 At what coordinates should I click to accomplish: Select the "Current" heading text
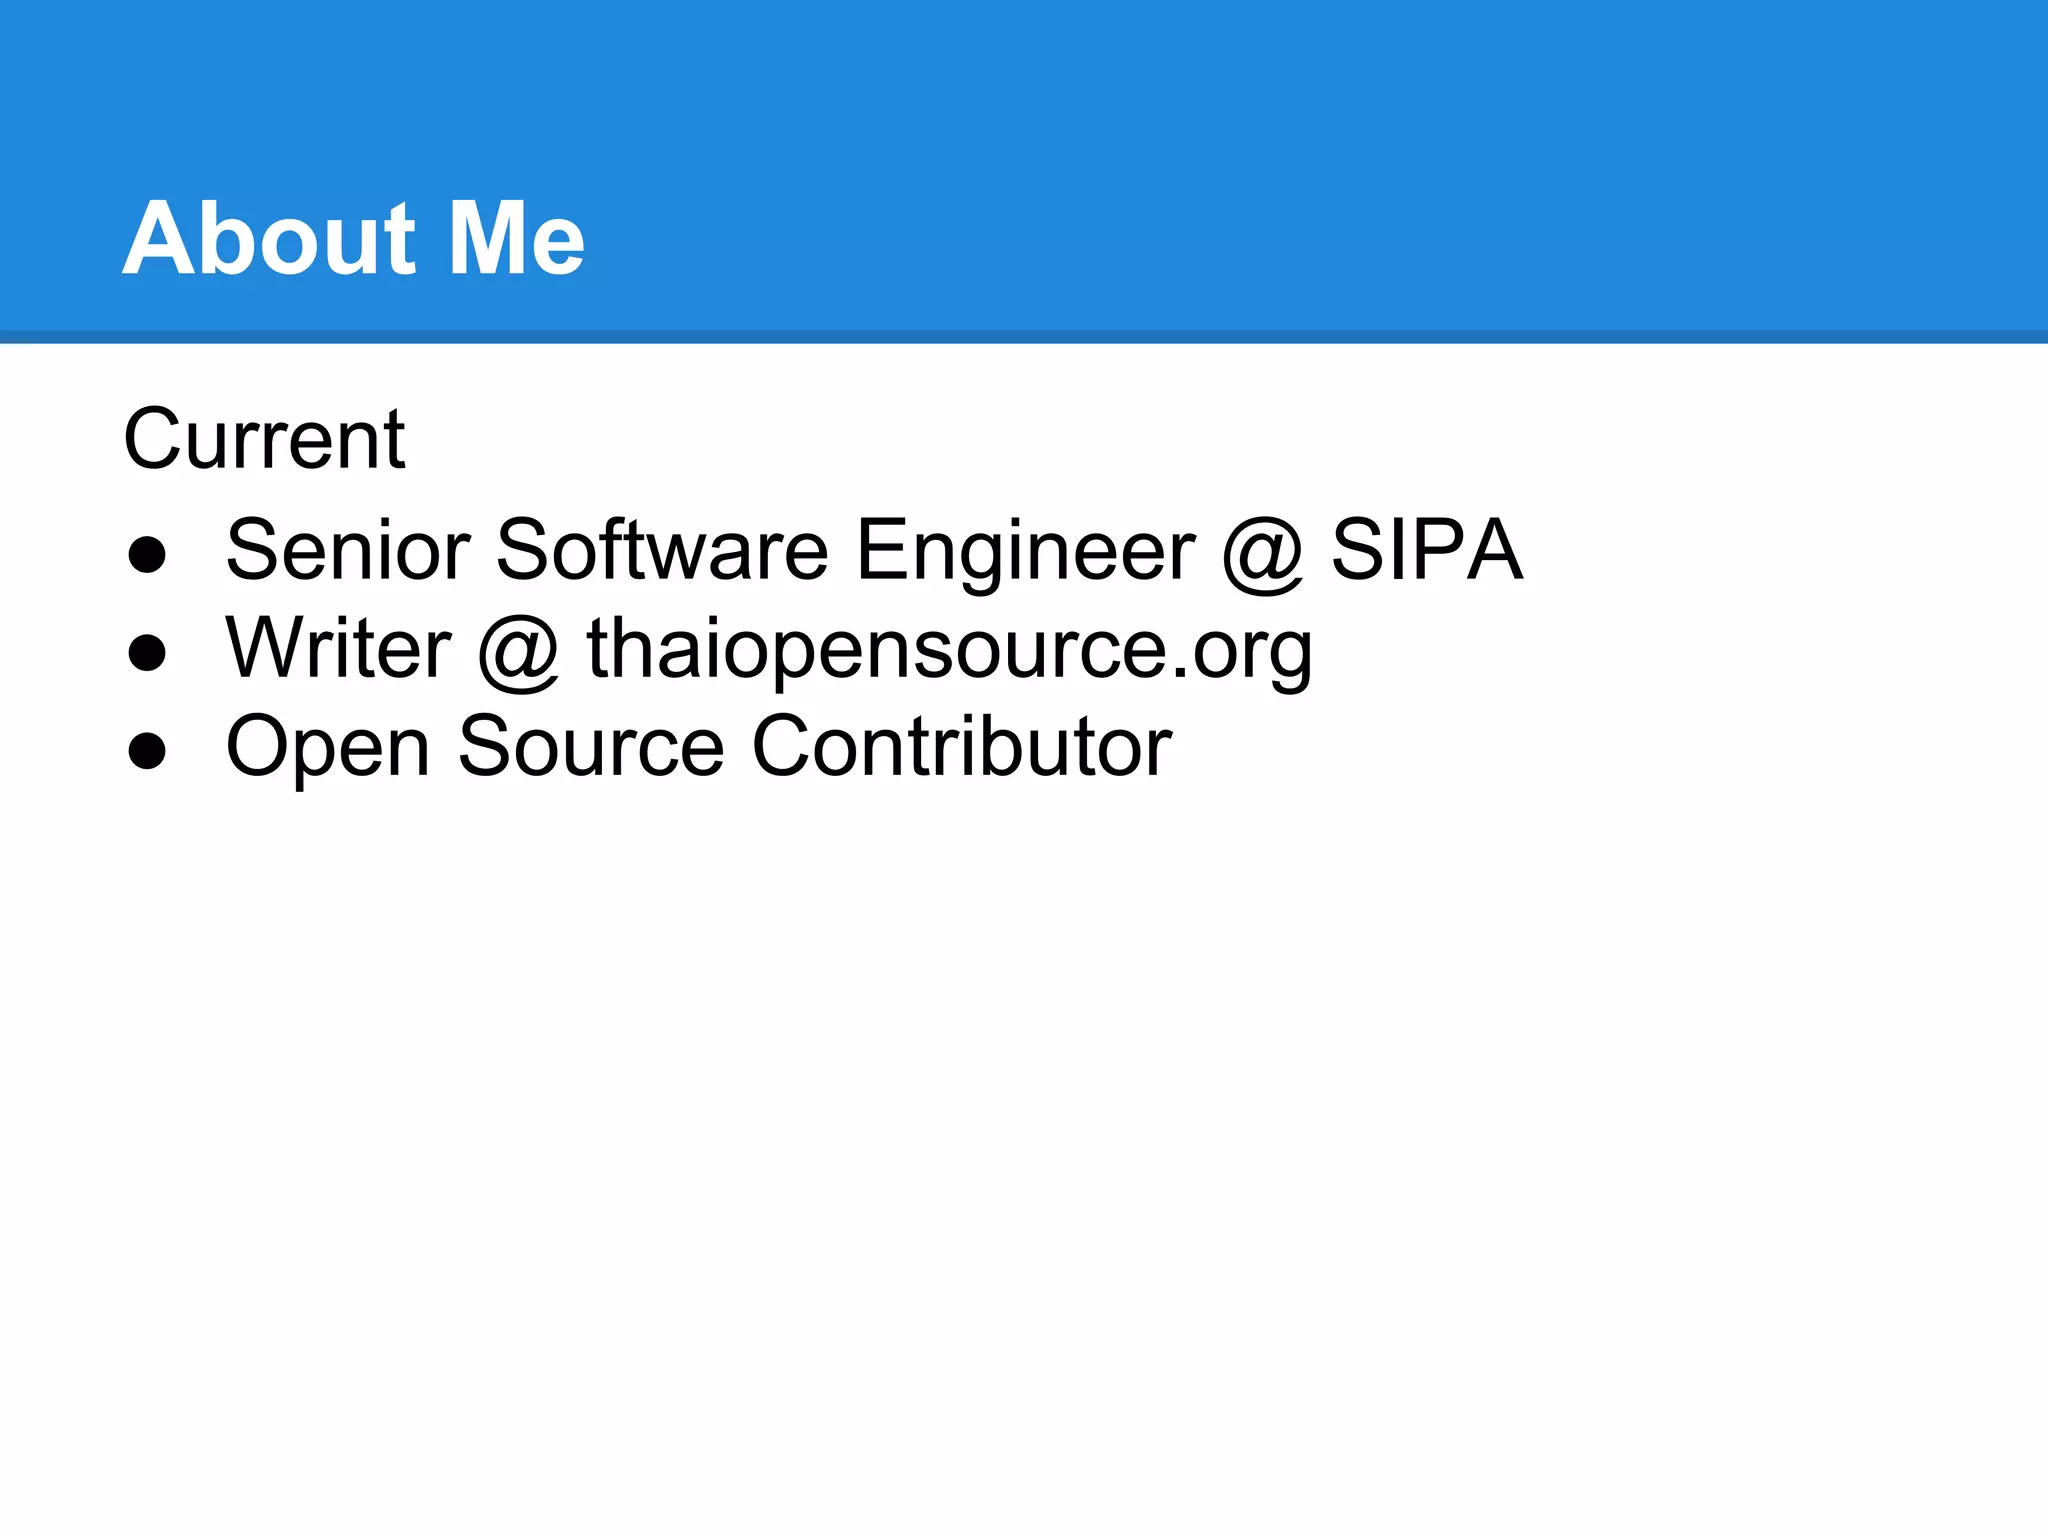[264, 439]
